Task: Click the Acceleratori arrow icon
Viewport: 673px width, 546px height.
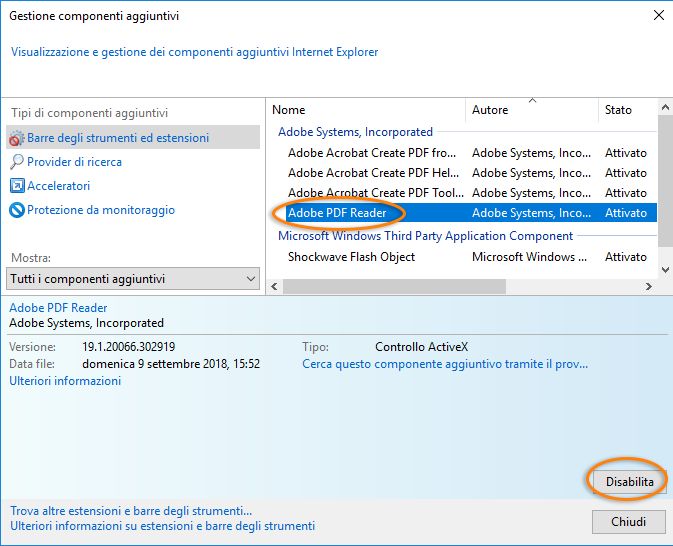Action: click(17, 186)
